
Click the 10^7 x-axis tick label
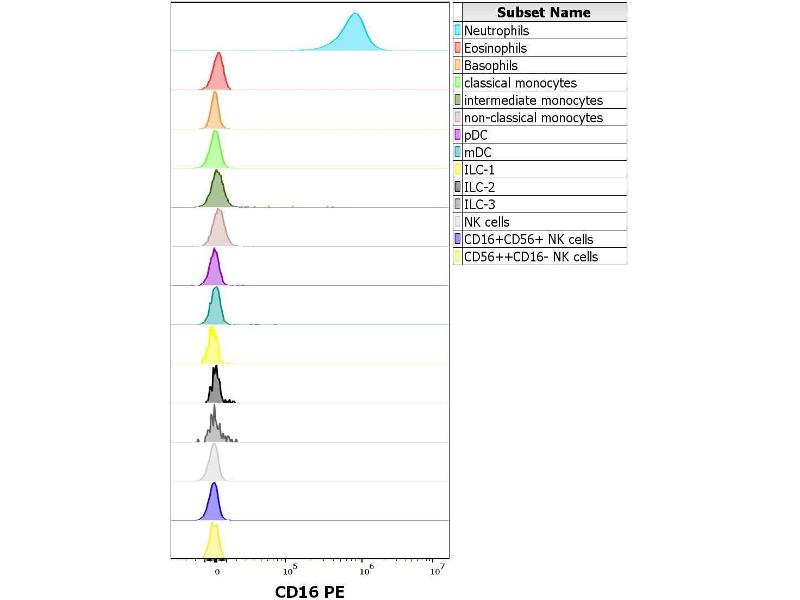(437, 570)
